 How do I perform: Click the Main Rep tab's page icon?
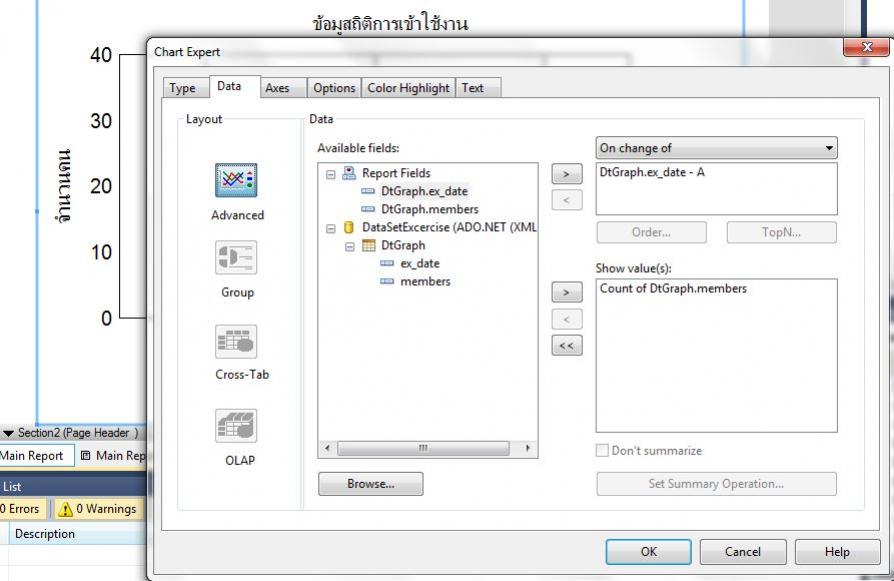(x=86, y=456)
